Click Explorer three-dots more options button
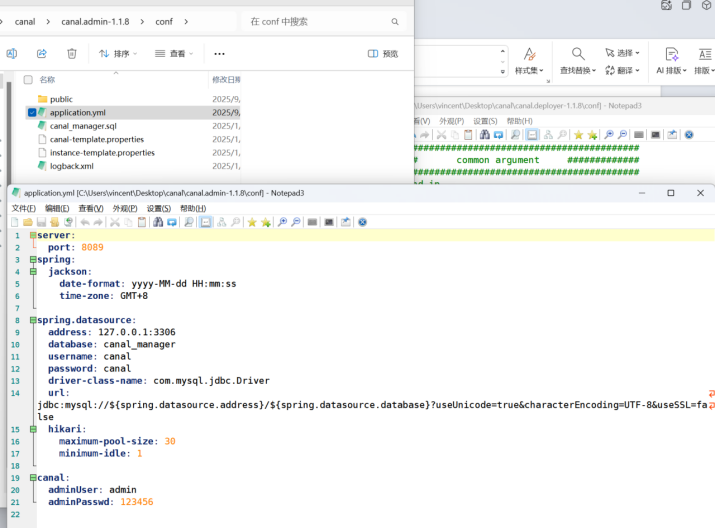Image resolution: width=715 pixels, height=528 pixels. point(219,54)
